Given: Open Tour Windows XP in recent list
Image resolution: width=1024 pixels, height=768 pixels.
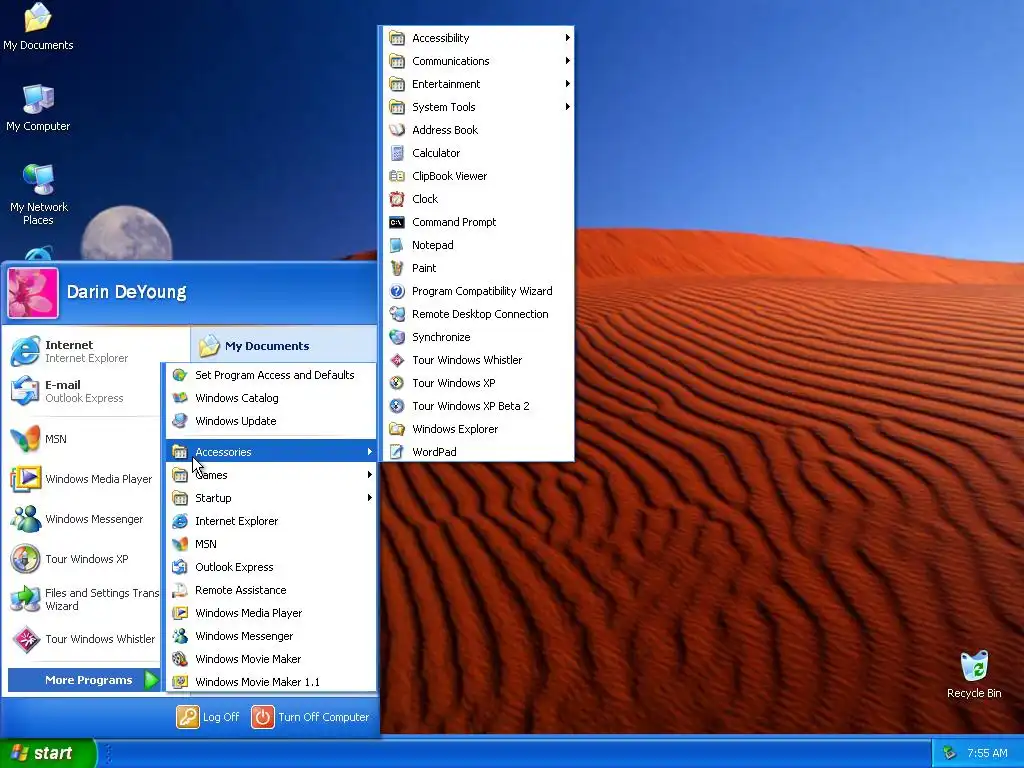Looking at the screenshot, I should [84, 559].
